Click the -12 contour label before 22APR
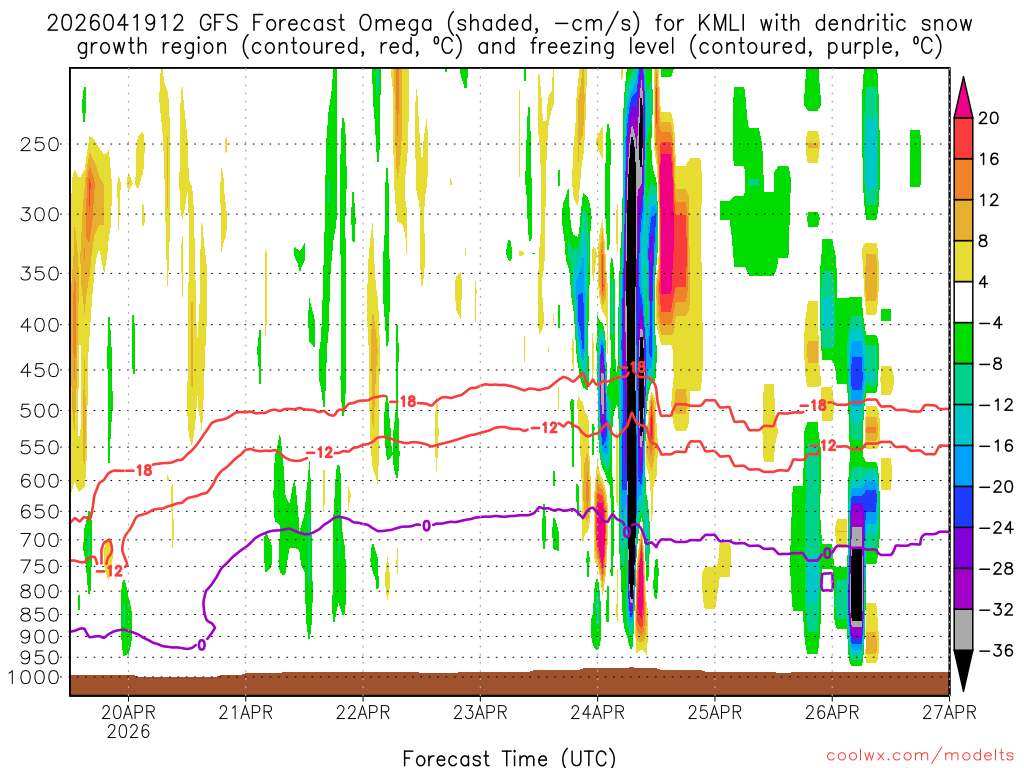 [319, 452]
